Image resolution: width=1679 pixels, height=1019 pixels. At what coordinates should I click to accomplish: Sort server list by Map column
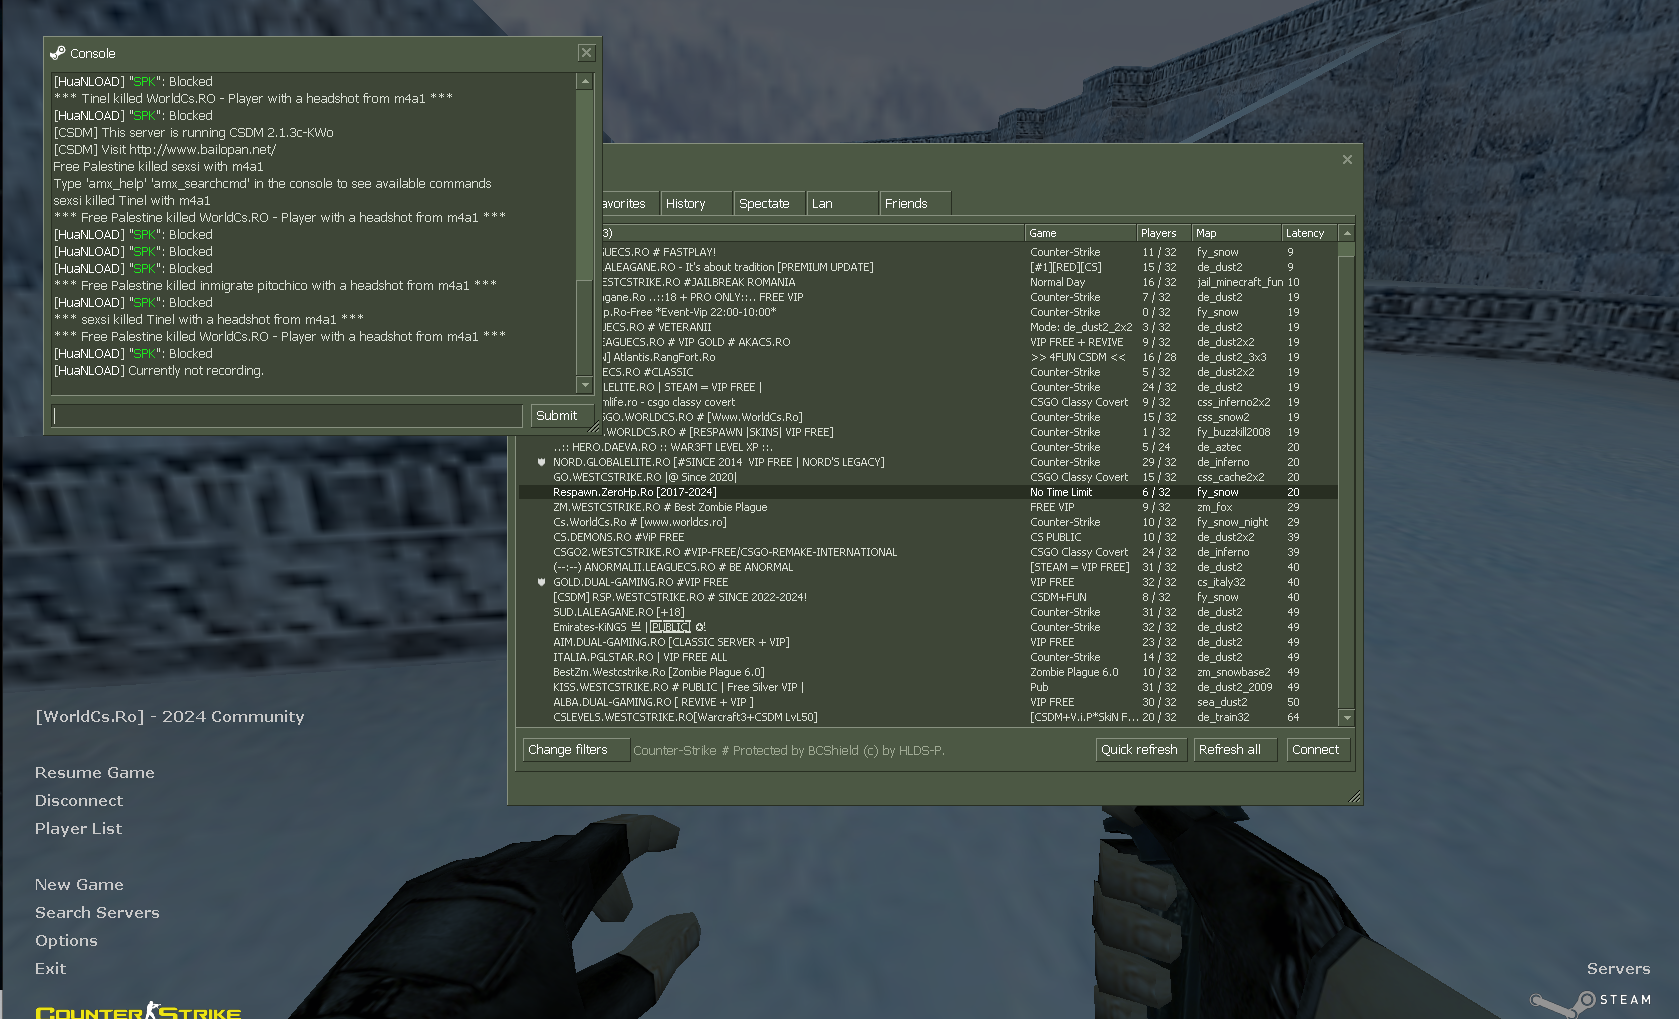tap(1236, 233)
